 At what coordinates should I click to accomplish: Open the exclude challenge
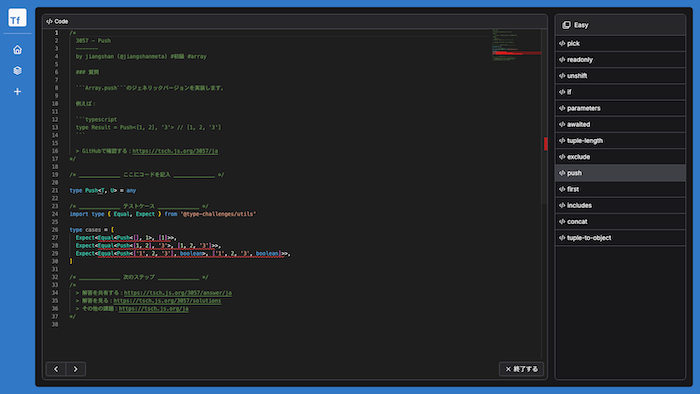click(x=620, y=157)
